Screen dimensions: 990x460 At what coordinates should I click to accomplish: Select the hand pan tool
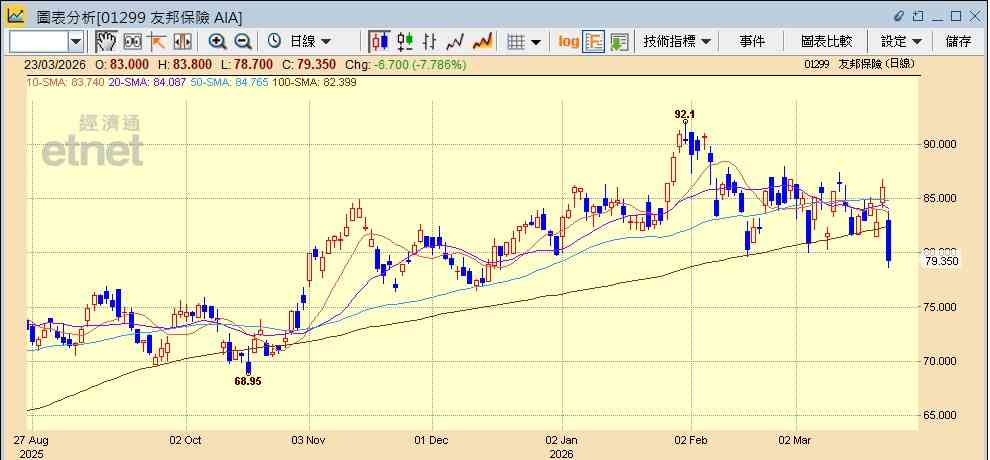coord(107,42)
